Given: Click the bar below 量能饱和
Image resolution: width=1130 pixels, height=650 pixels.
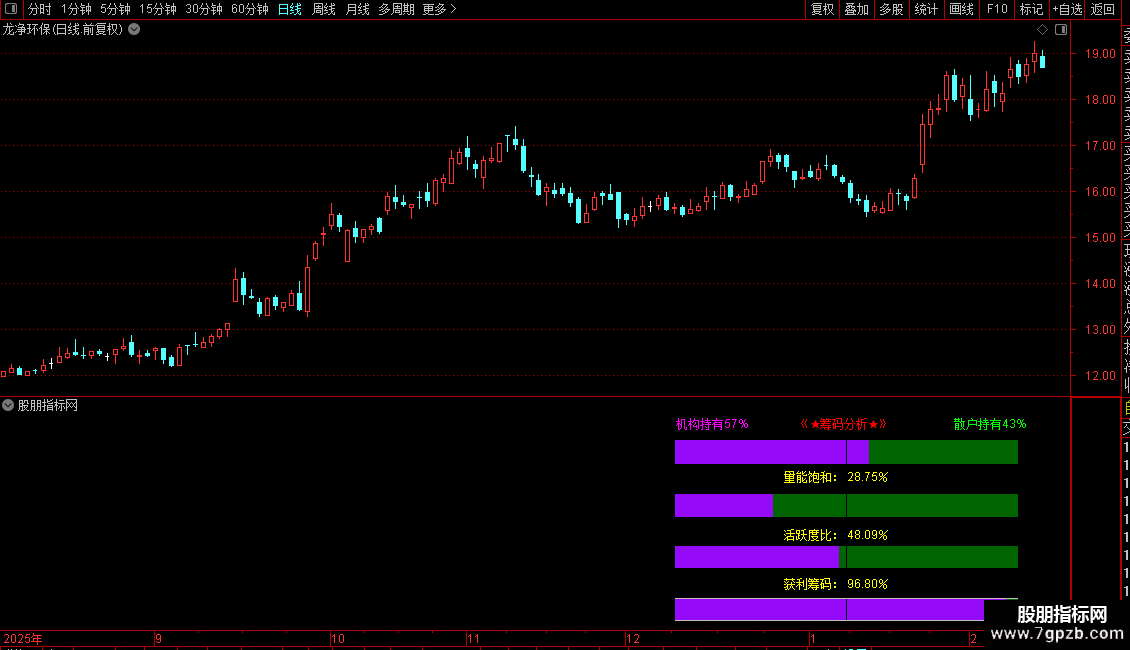Looking at the screenshot, I should 846,505.
